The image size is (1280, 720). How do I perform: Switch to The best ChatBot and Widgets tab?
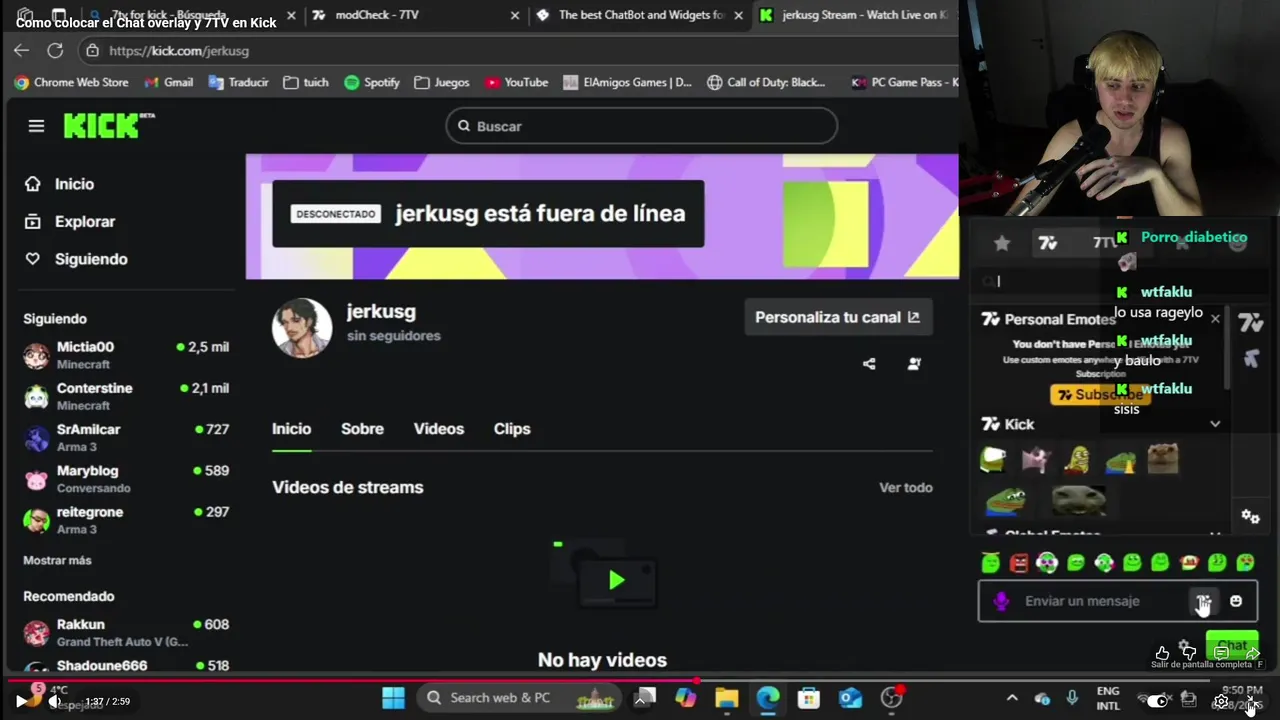[x=640, y=15]
